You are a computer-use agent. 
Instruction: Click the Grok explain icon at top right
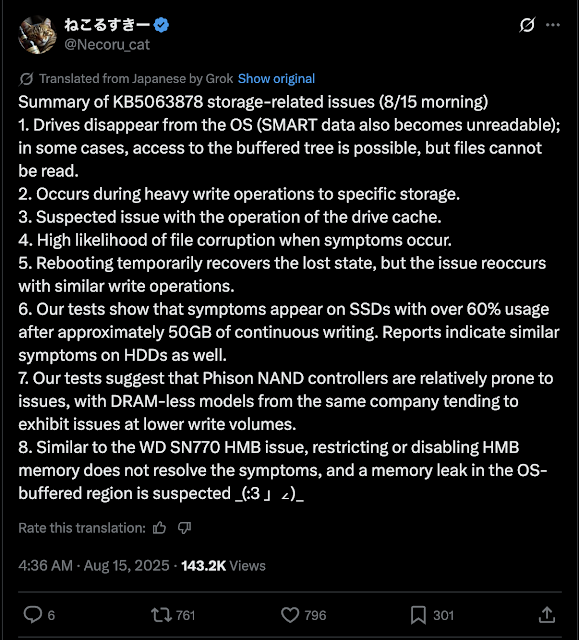[x=527, y=25]
